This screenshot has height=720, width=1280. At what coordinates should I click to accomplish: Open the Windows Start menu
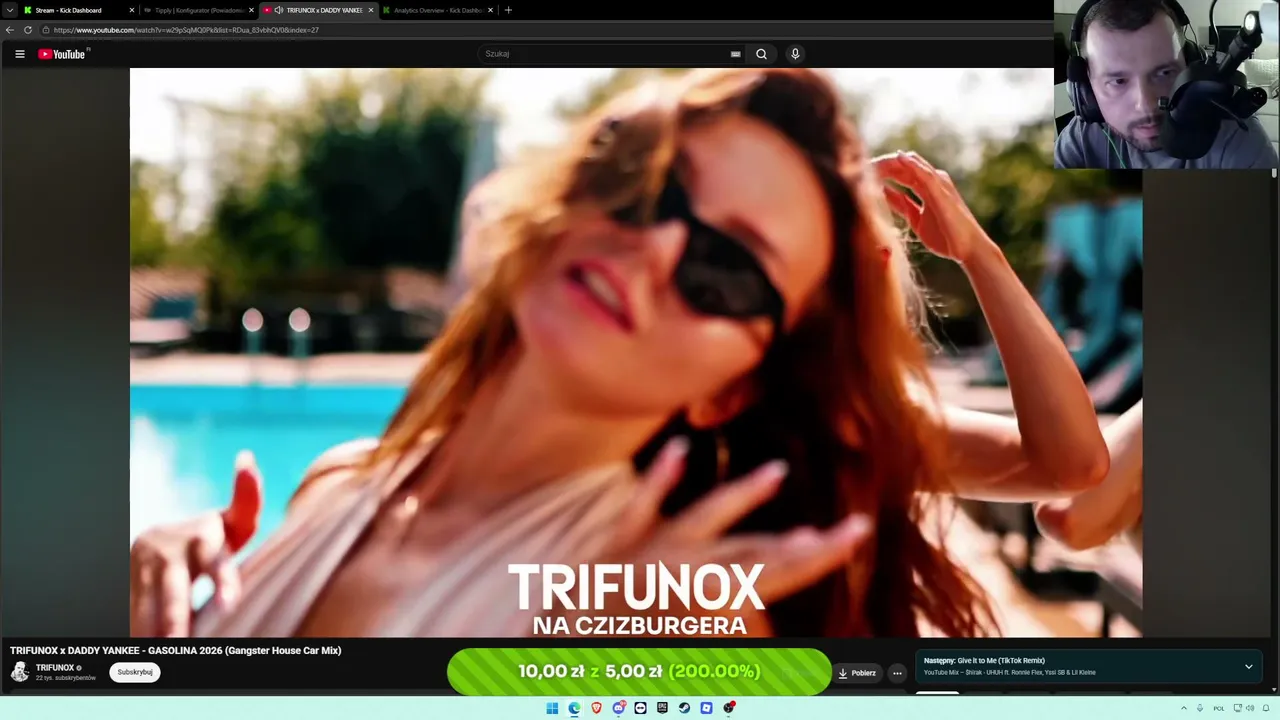[x=552, y=708]
